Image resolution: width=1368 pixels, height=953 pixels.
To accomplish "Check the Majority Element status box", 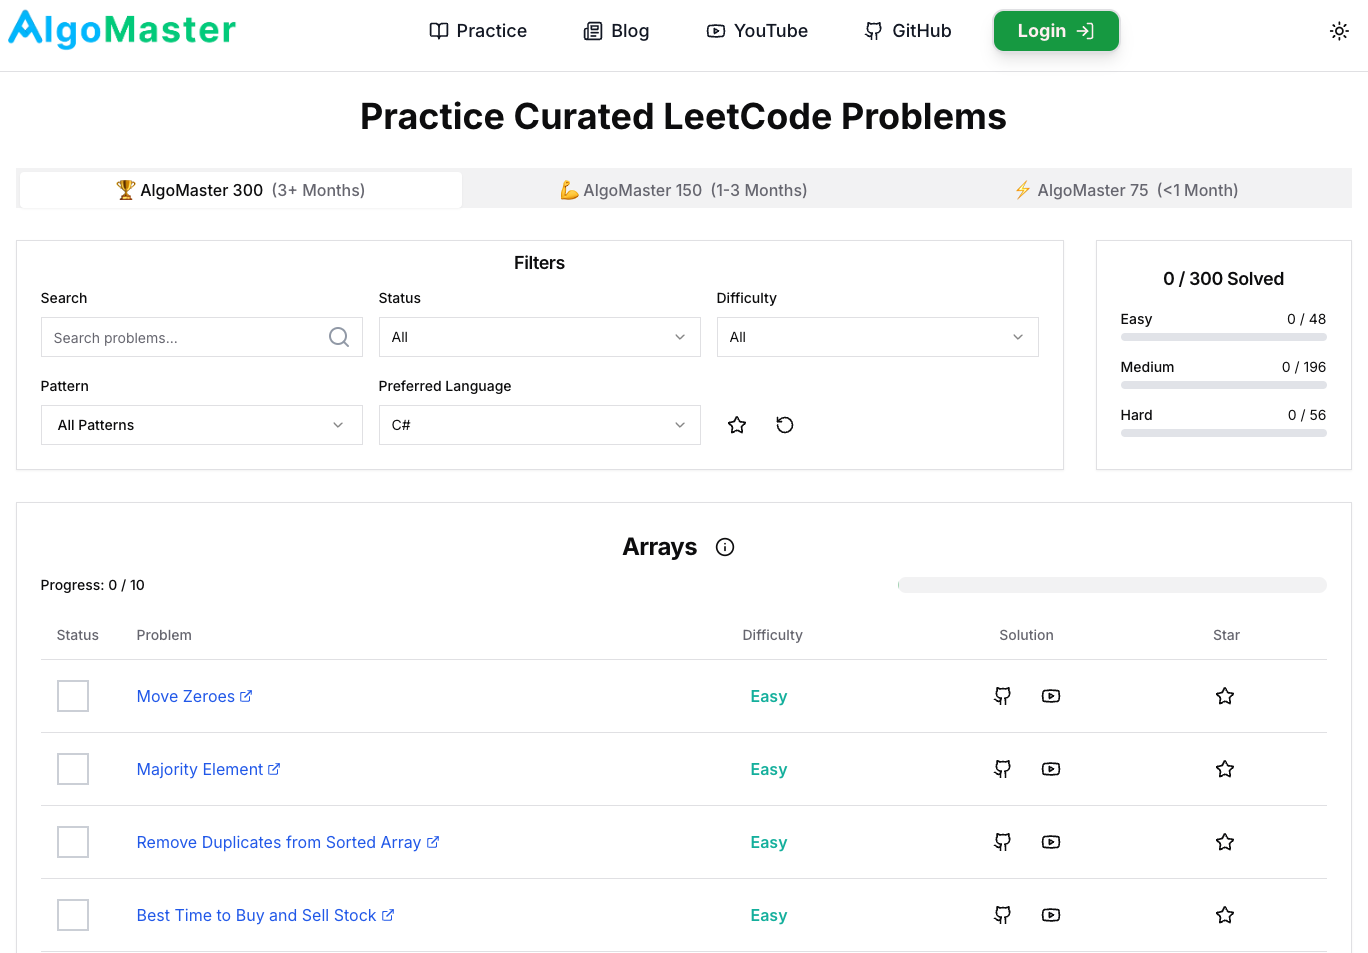I will coord(73,769).
